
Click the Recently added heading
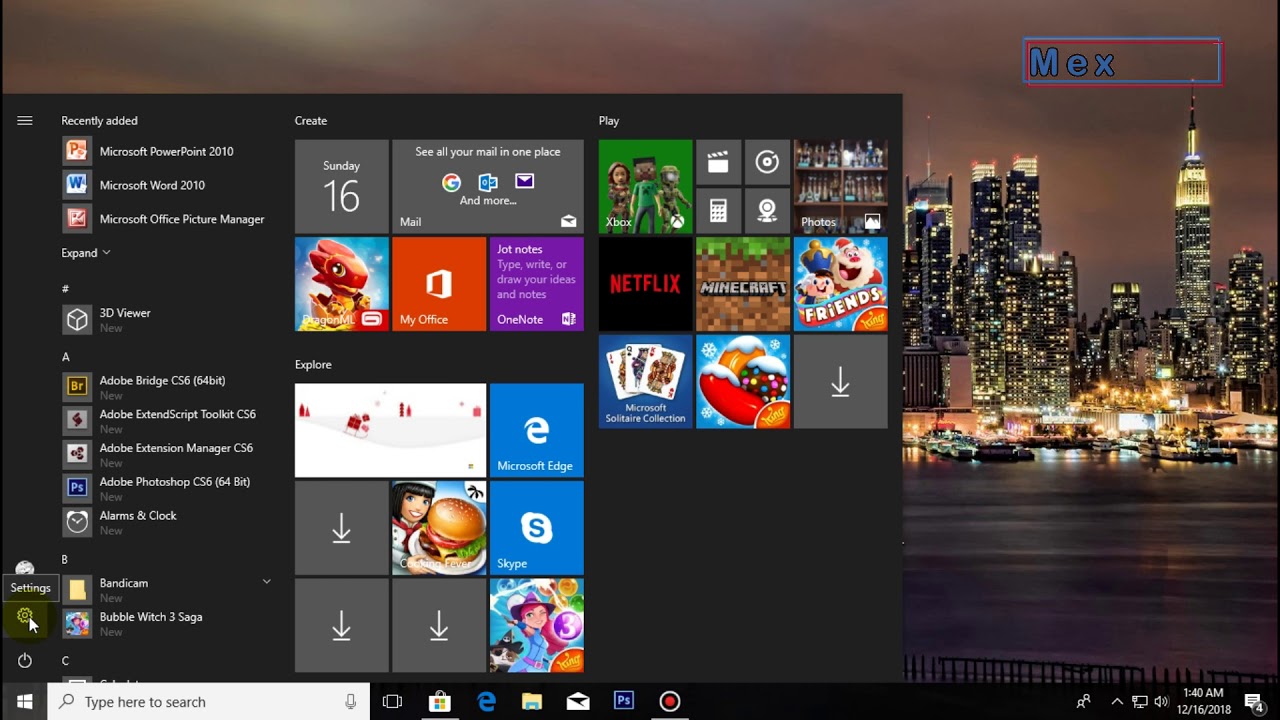[x=99, y=121]
